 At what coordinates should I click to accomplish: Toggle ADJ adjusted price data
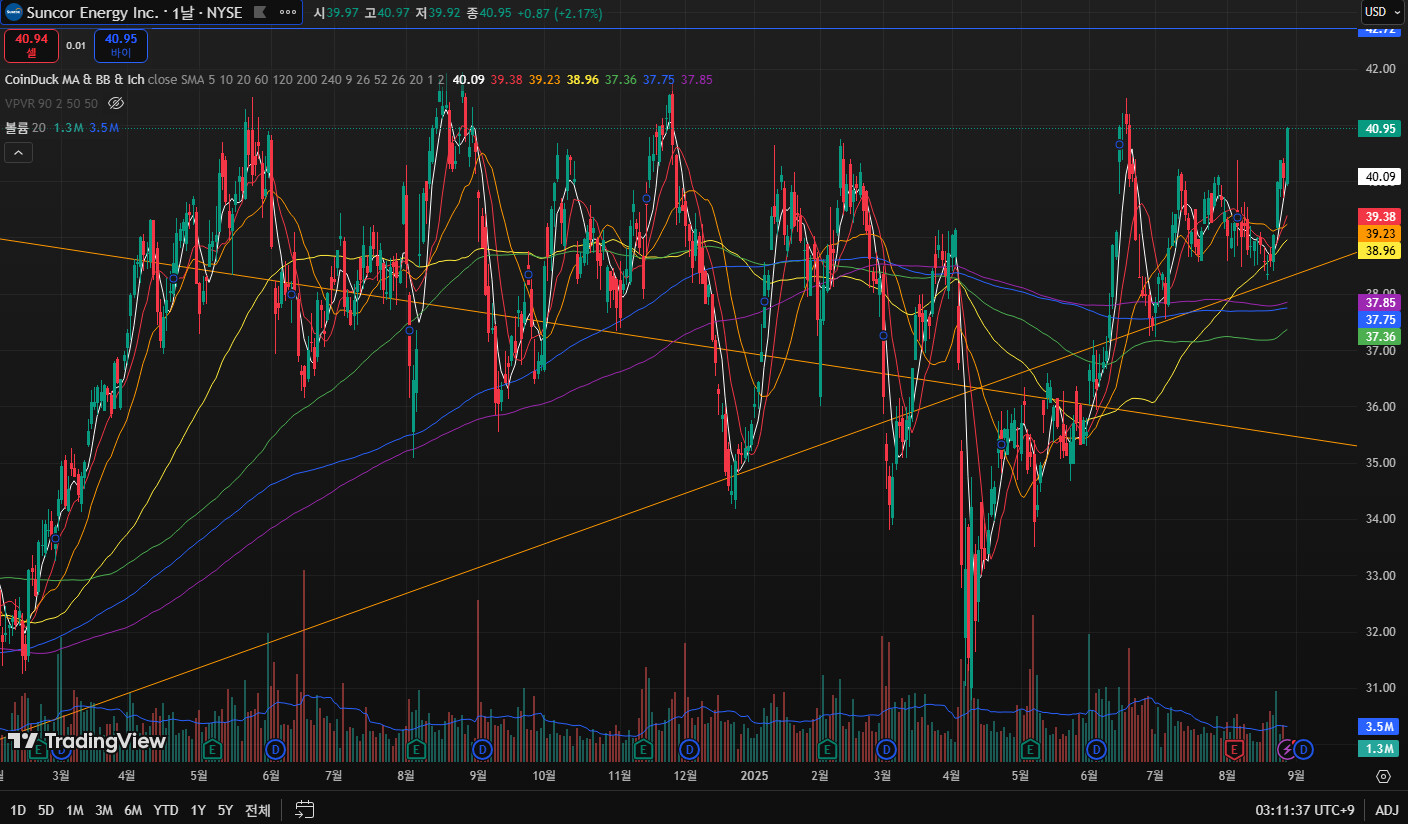click(1387, 810)
